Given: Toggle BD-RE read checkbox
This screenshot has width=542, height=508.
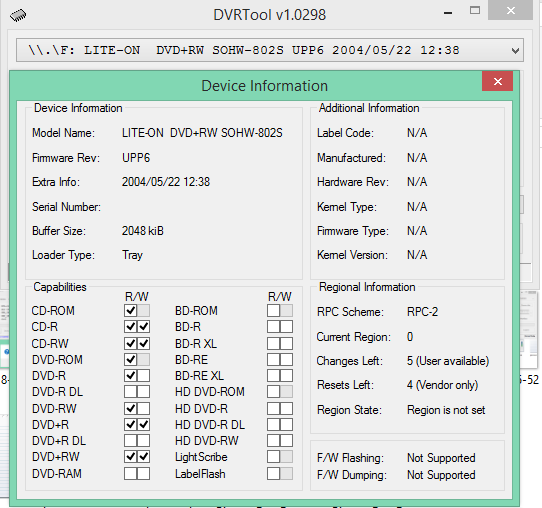Looking at the screenshot, I should tap(273, 359).
